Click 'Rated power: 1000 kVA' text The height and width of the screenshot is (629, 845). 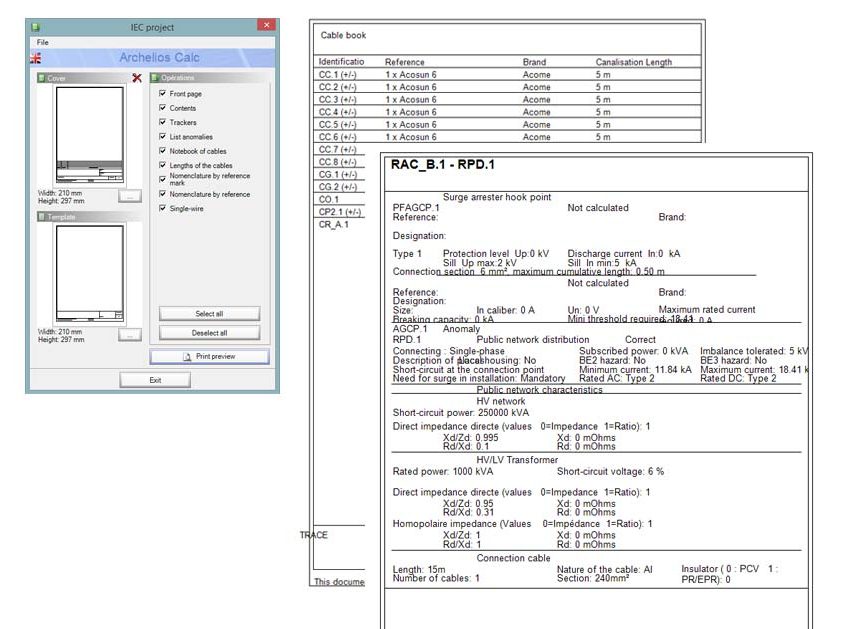pos(442,472)
